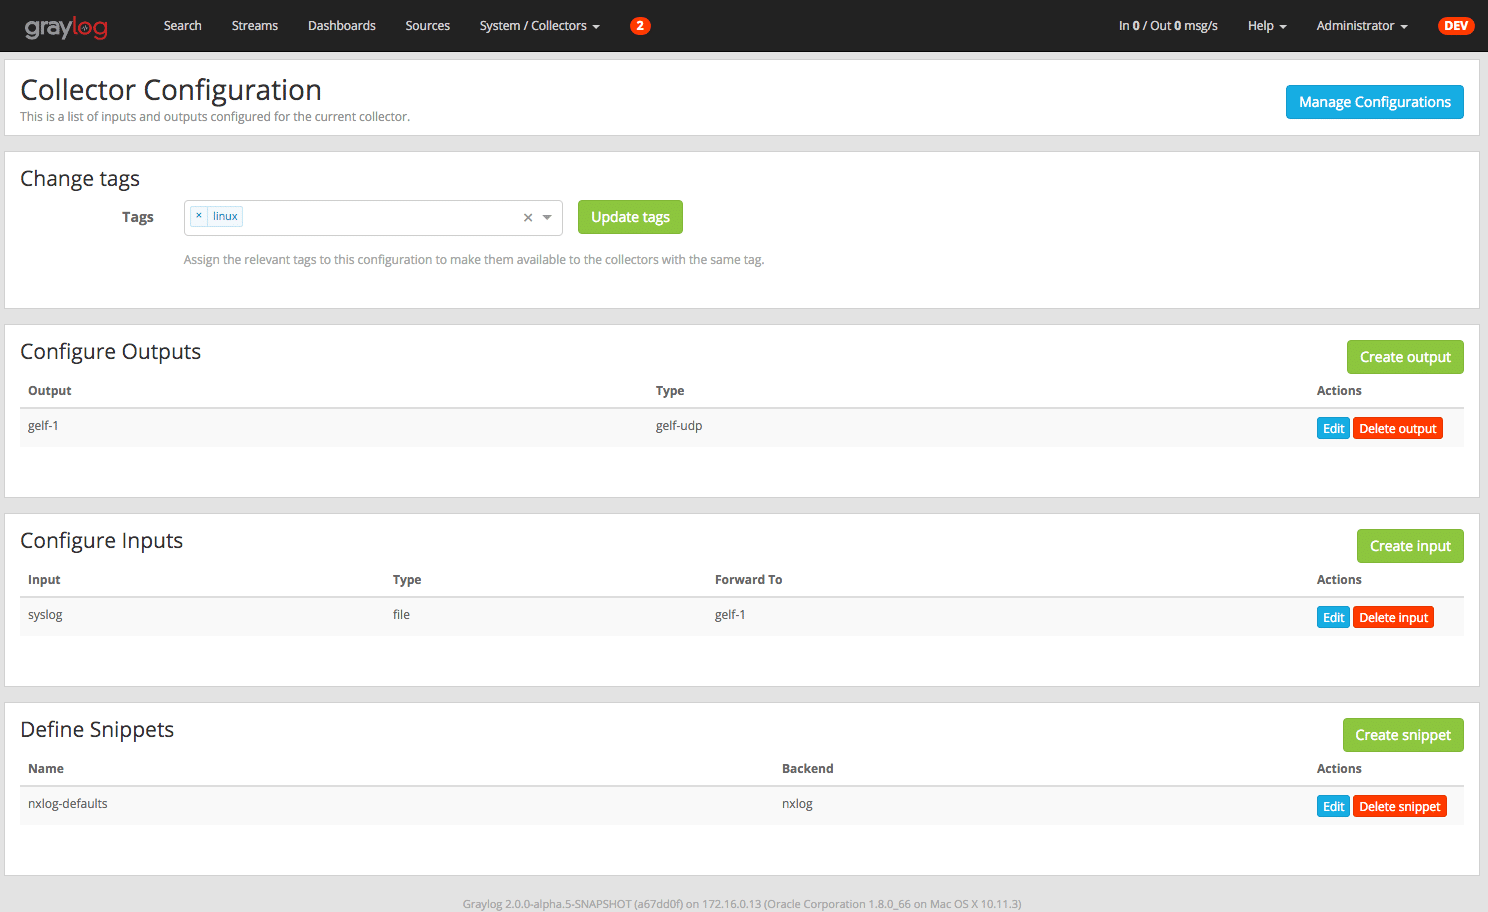
Task: Clear all tags in the Tags field
Action: coord(528,218)
